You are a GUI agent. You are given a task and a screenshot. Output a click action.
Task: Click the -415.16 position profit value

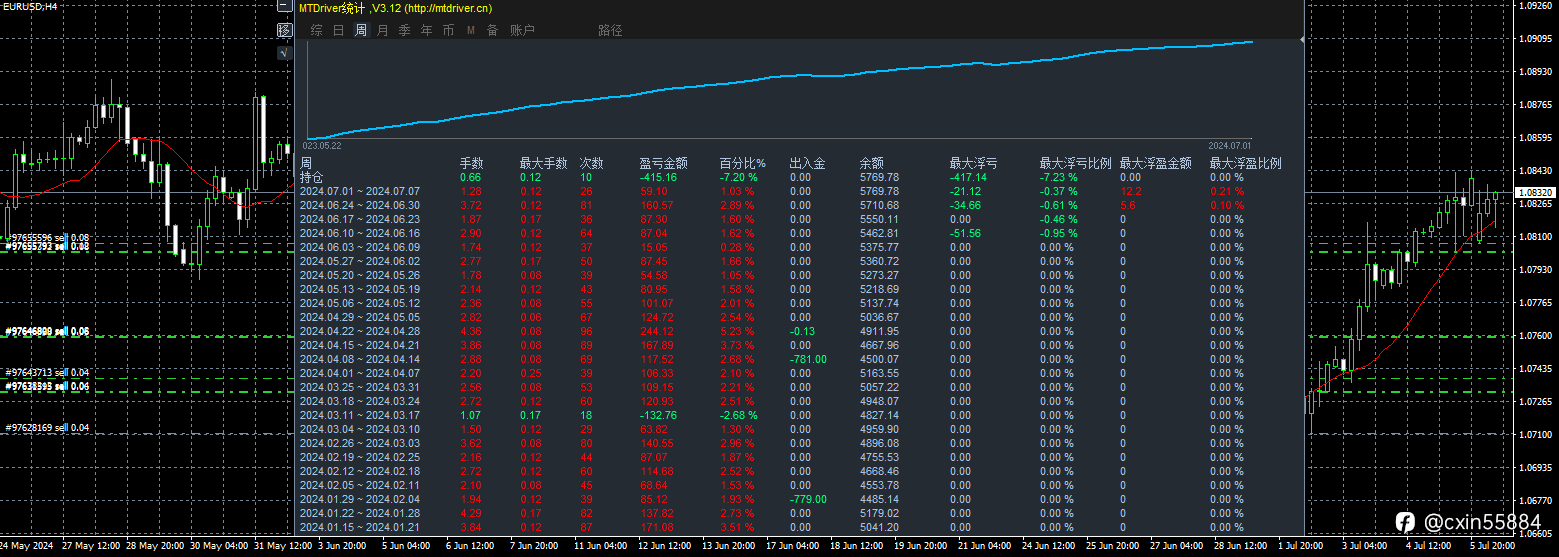(658, 177)
